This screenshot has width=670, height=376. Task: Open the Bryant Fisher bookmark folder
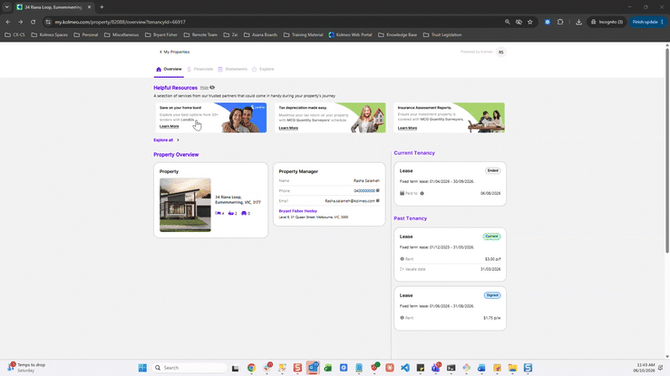(x=161, y=35)
